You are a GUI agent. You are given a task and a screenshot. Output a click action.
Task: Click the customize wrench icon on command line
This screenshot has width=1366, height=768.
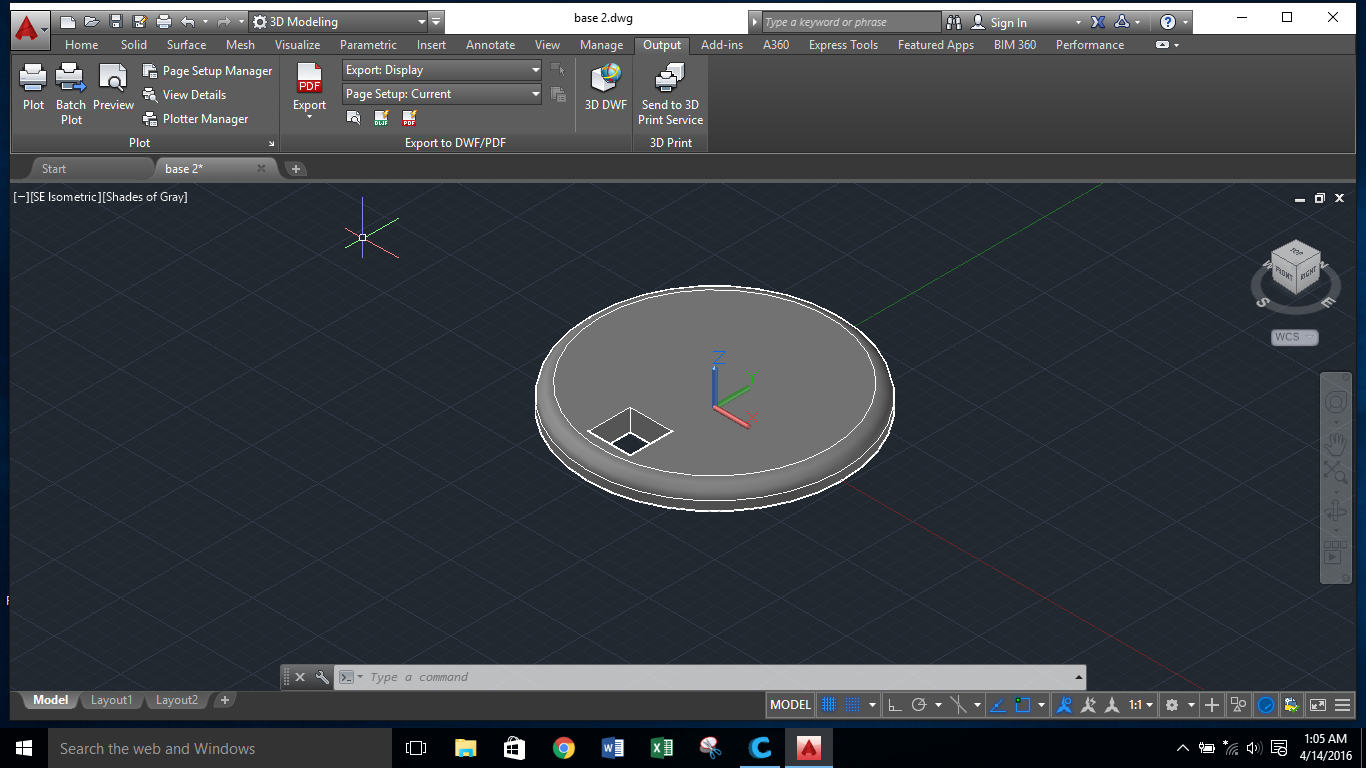coord(322,677)
